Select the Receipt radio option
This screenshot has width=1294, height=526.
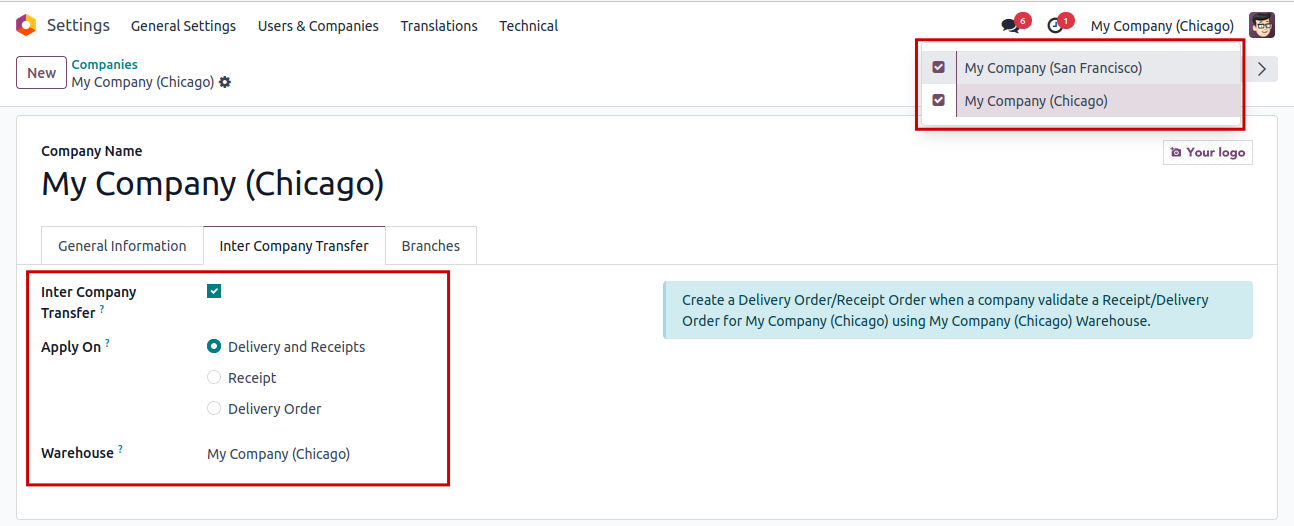[x=214, y=378]
